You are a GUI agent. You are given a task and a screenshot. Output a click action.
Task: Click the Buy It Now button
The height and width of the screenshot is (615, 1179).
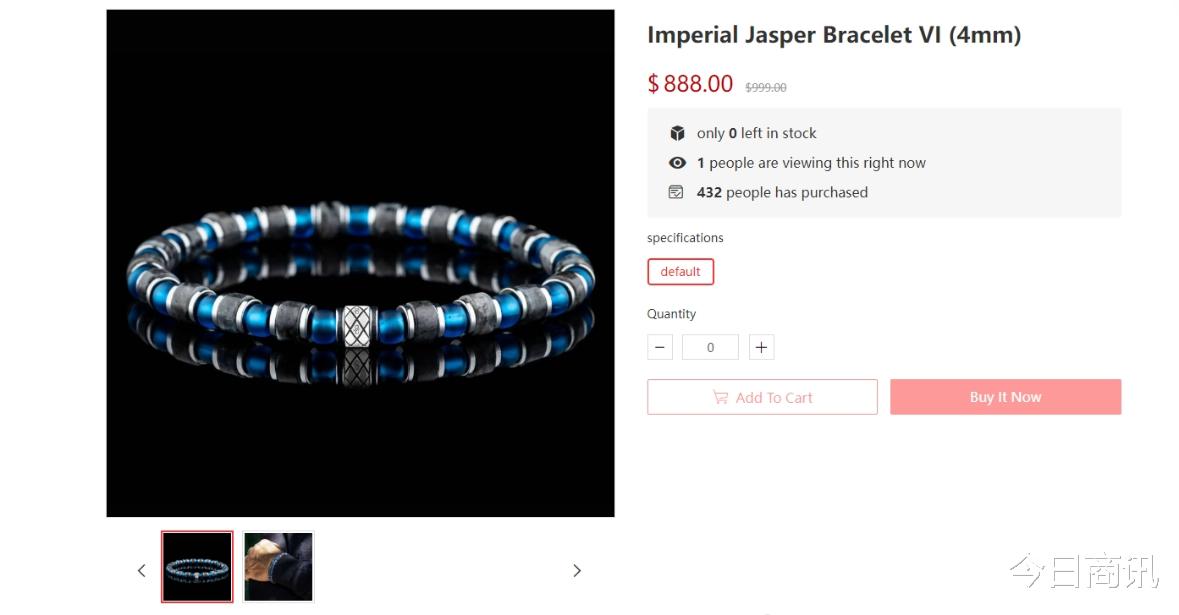pos(1005,397)
